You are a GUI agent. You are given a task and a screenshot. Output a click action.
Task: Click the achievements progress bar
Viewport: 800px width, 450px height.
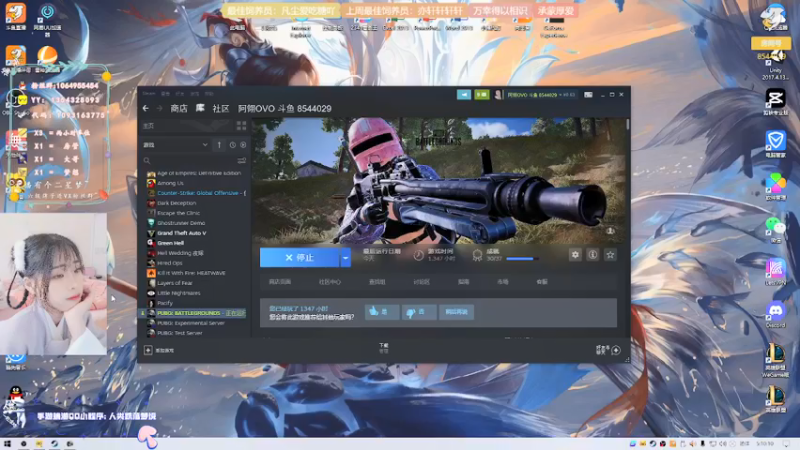pos(522,259)
